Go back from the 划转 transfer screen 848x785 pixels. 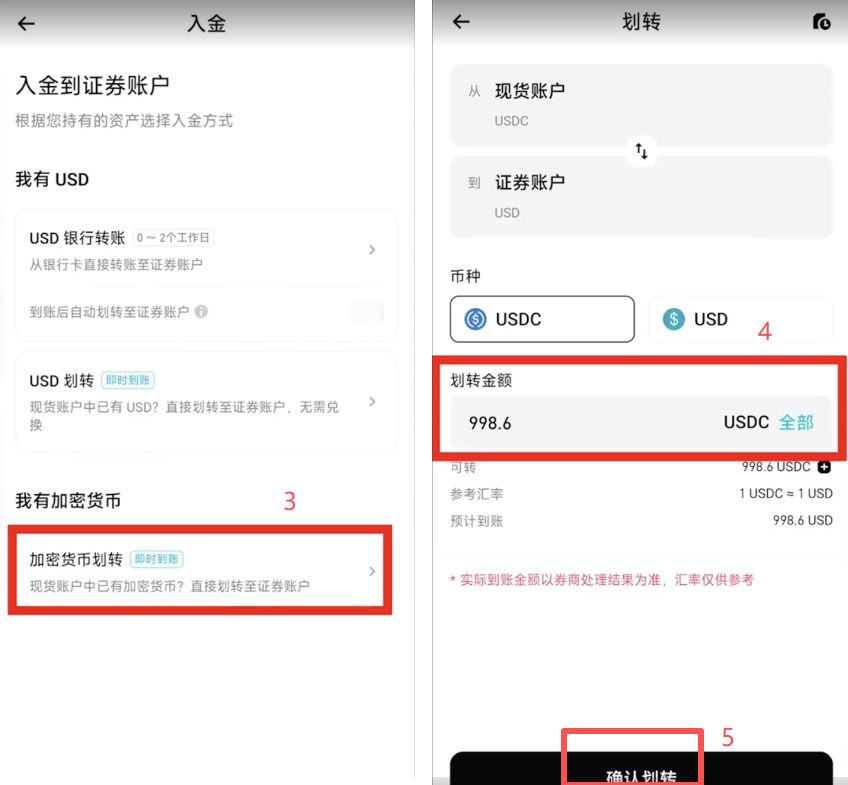pos(461,22)
